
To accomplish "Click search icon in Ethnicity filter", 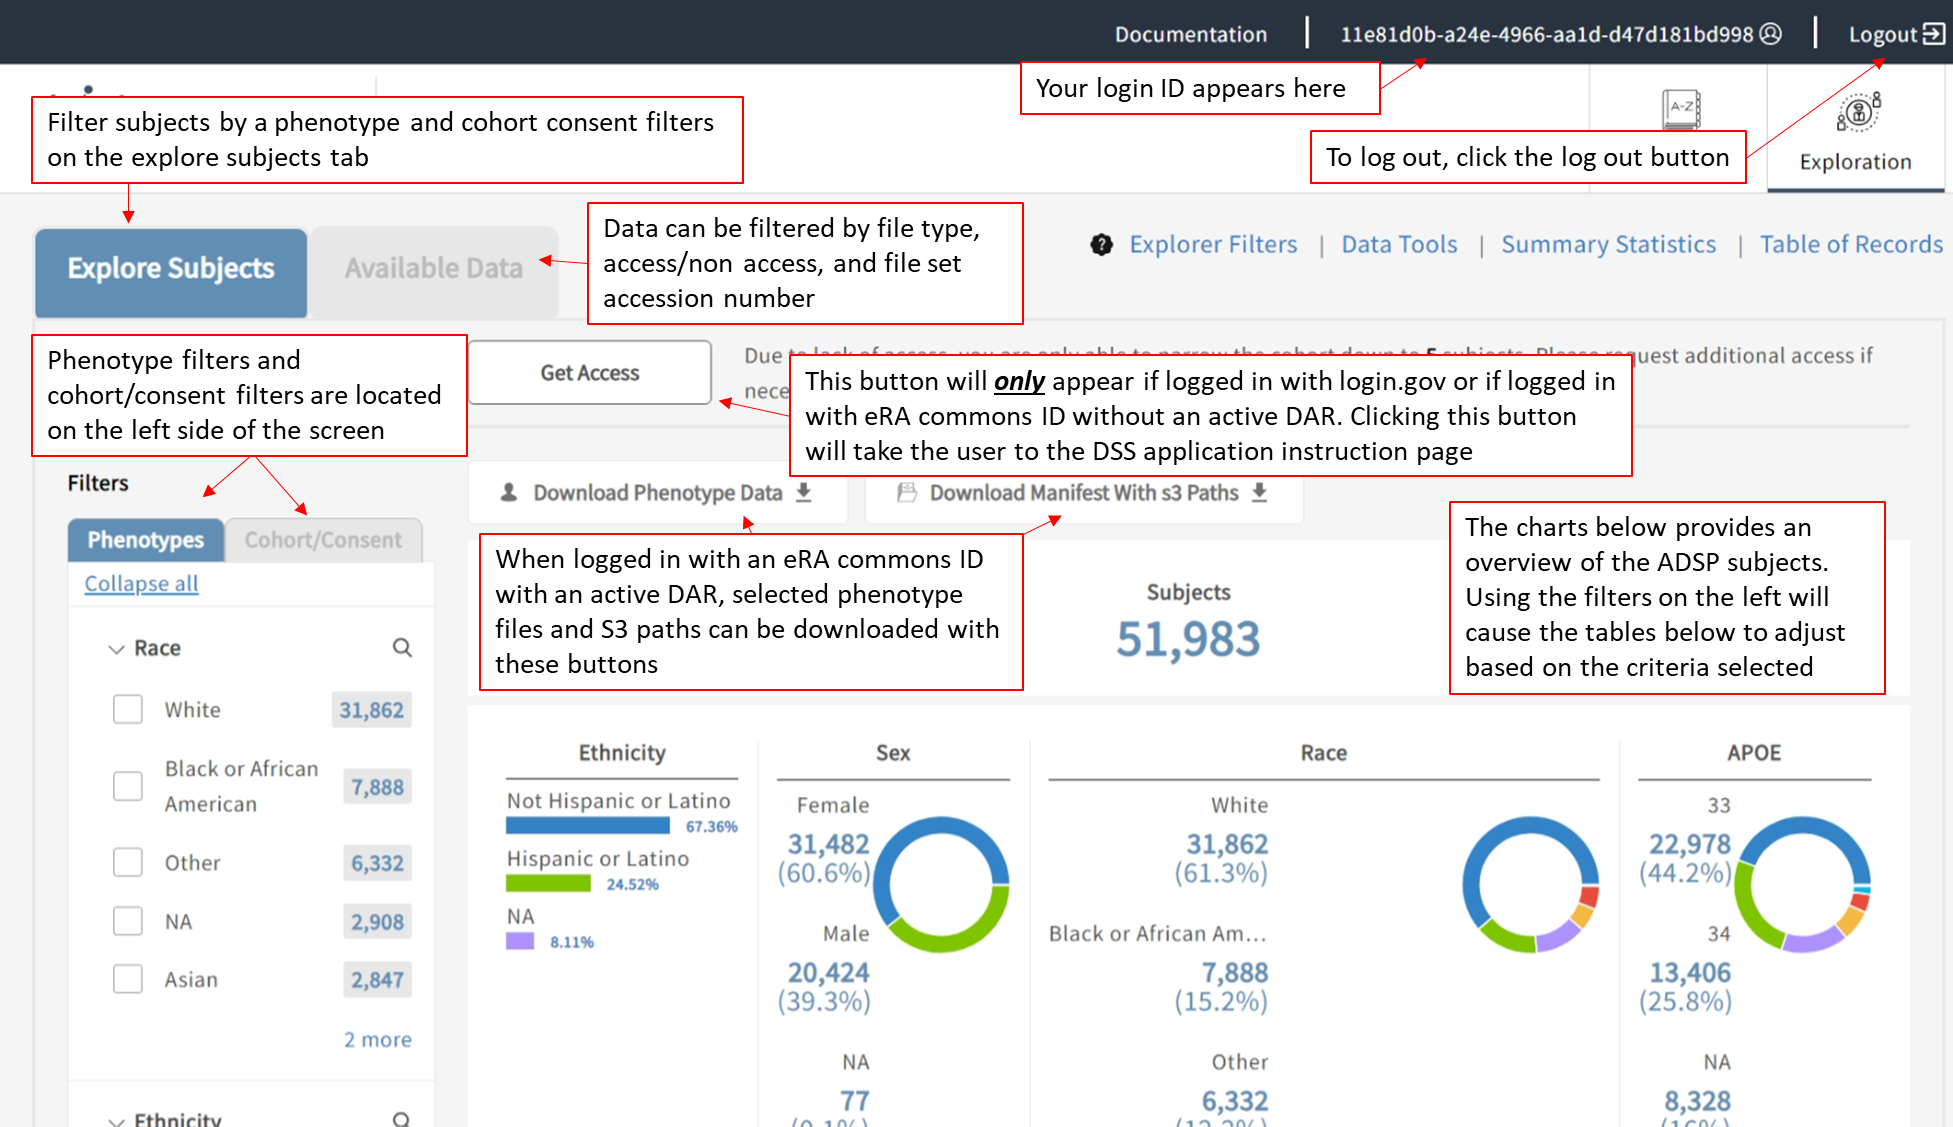I will [x=401, y=1118].
